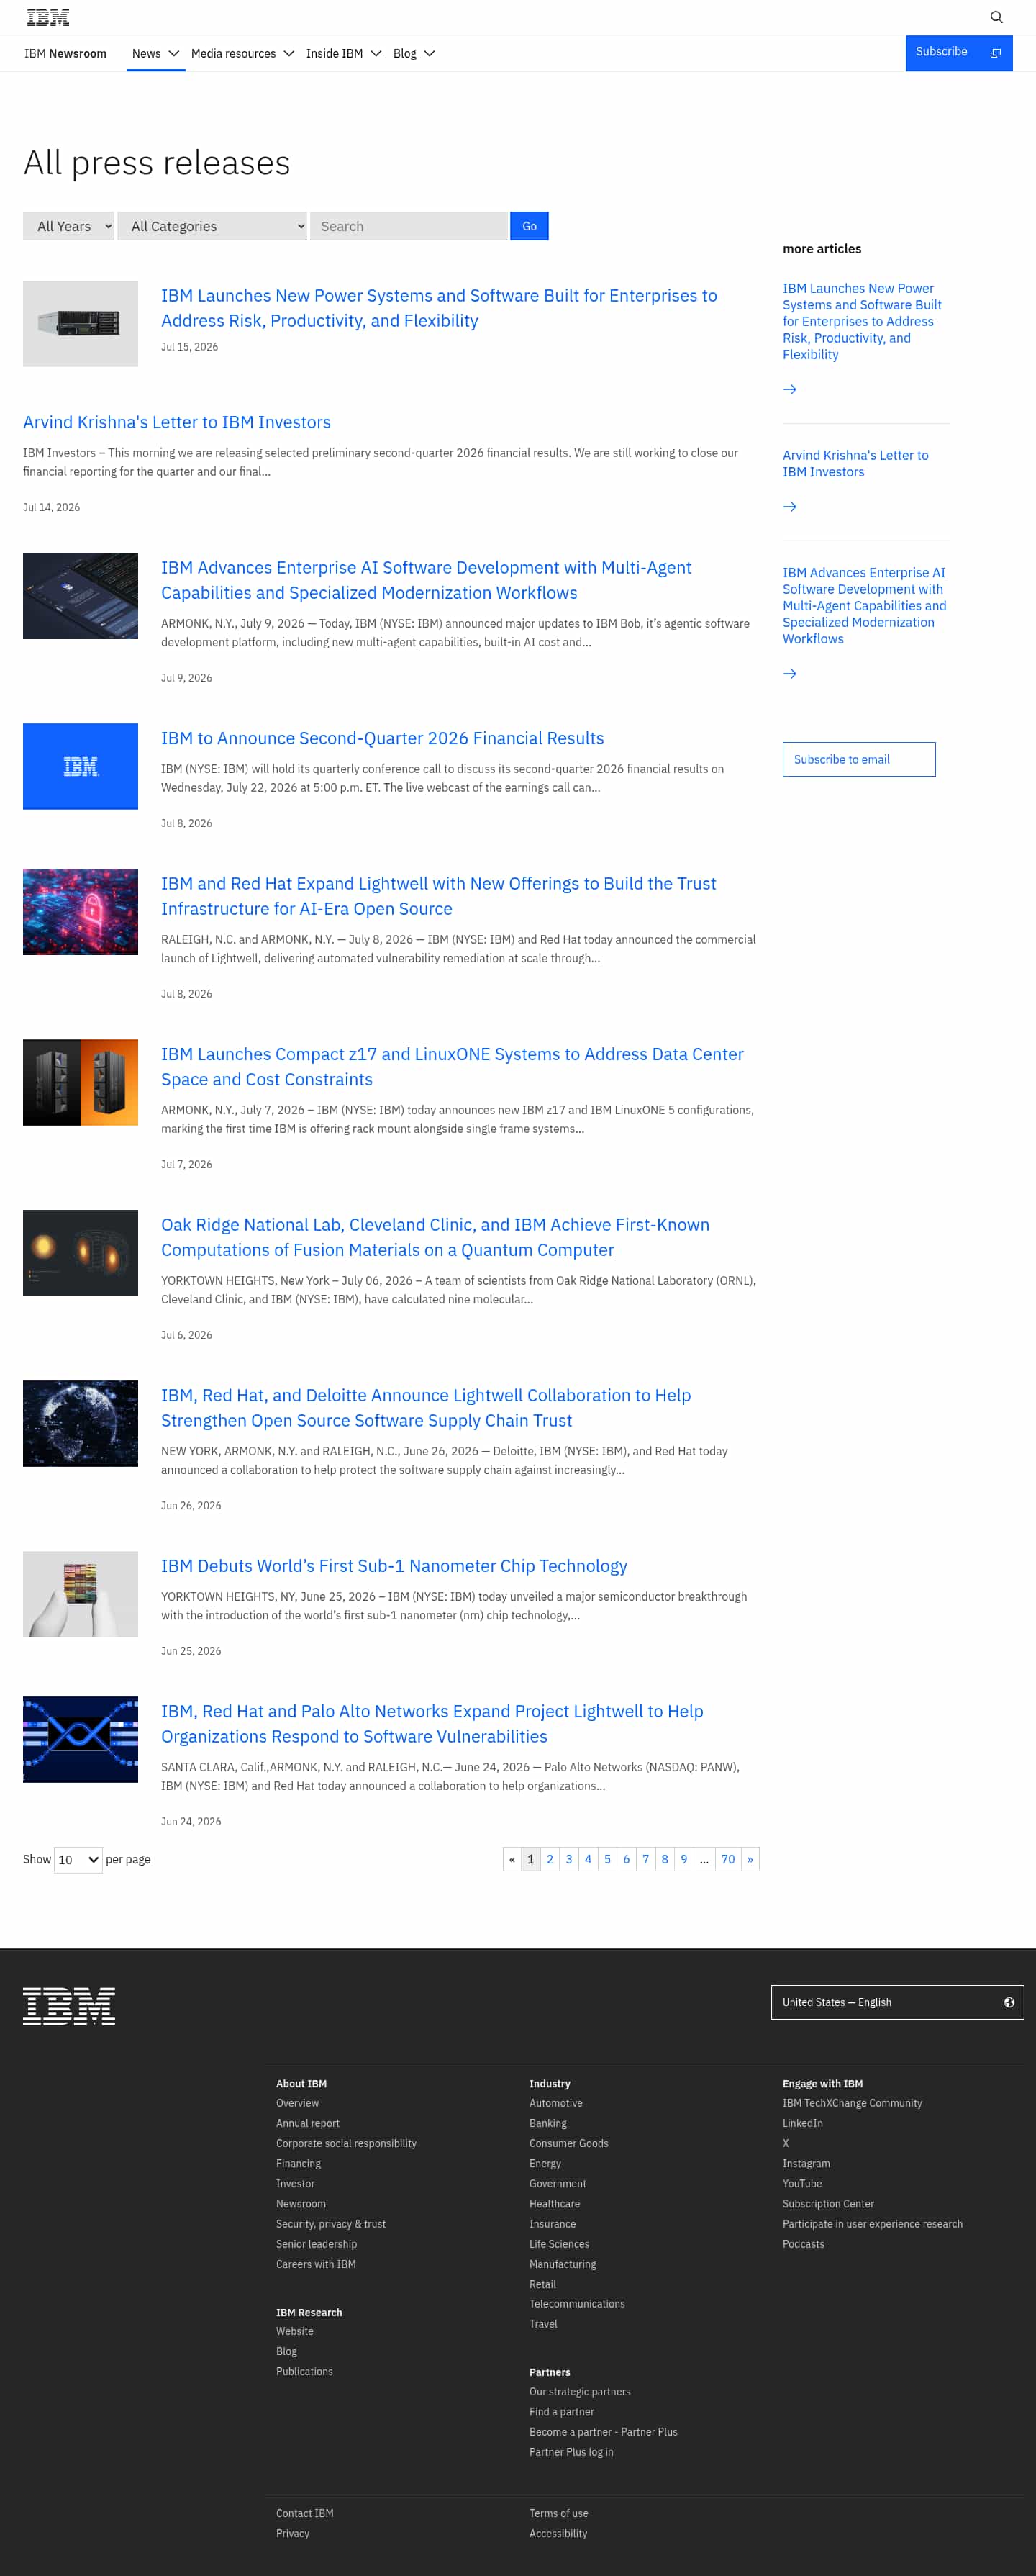Image resolution: width=1036 pixels, height=2576 pixels.
Task: Open 'Oak Ridge National Lab, Cleveland Clinic' headline
Action: click(x=435, y=1237)
